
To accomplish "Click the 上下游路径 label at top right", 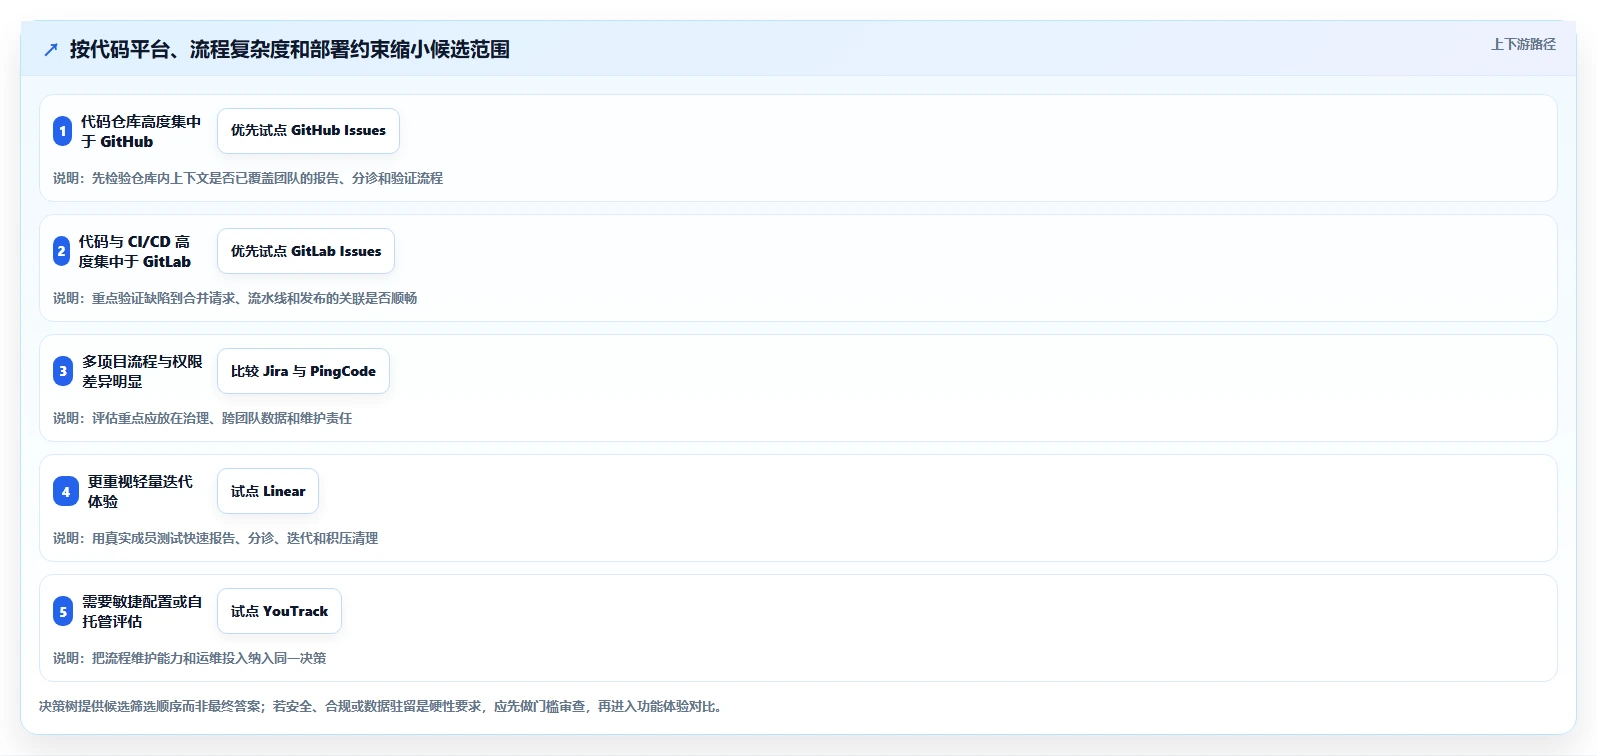I will (1523, 44).
